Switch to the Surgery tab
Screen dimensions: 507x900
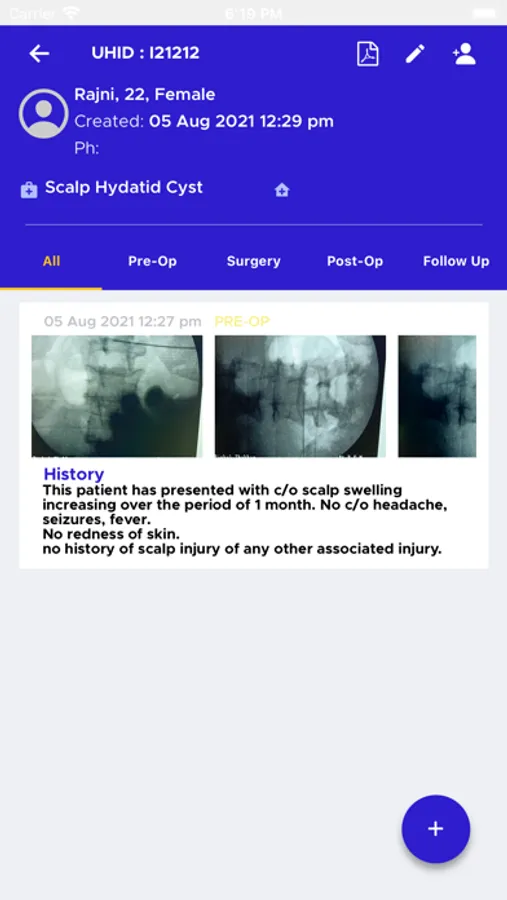pos(253,261)
